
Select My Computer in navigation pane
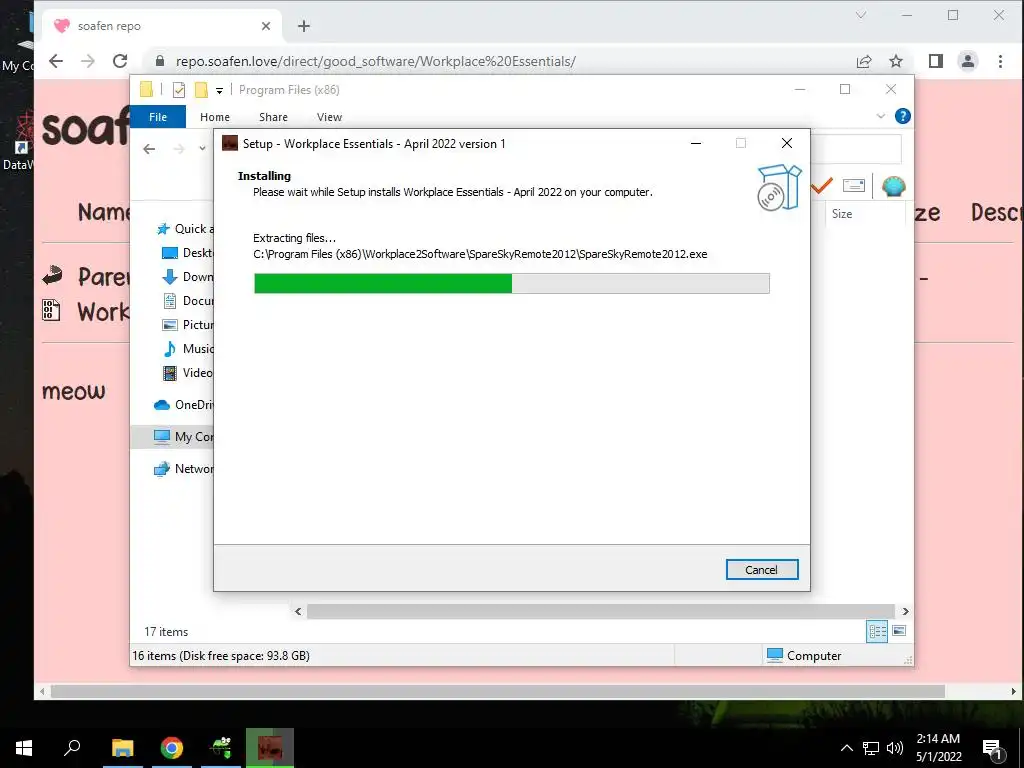[x=172, y=437]
